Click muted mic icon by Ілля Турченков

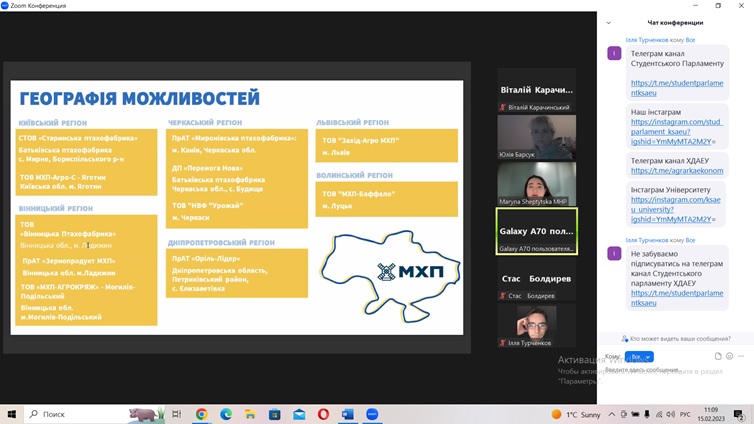[503, 343]
